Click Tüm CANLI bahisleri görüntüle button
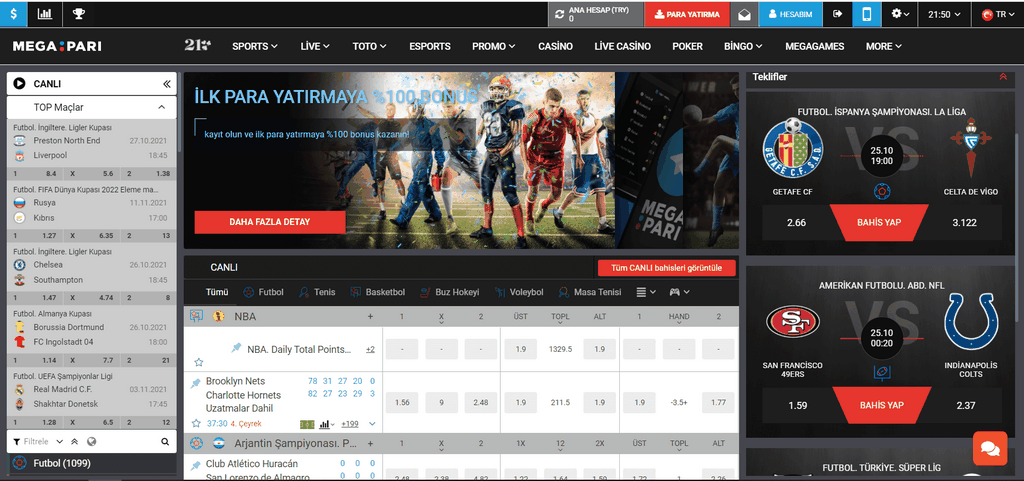 (x=667, y=268)
